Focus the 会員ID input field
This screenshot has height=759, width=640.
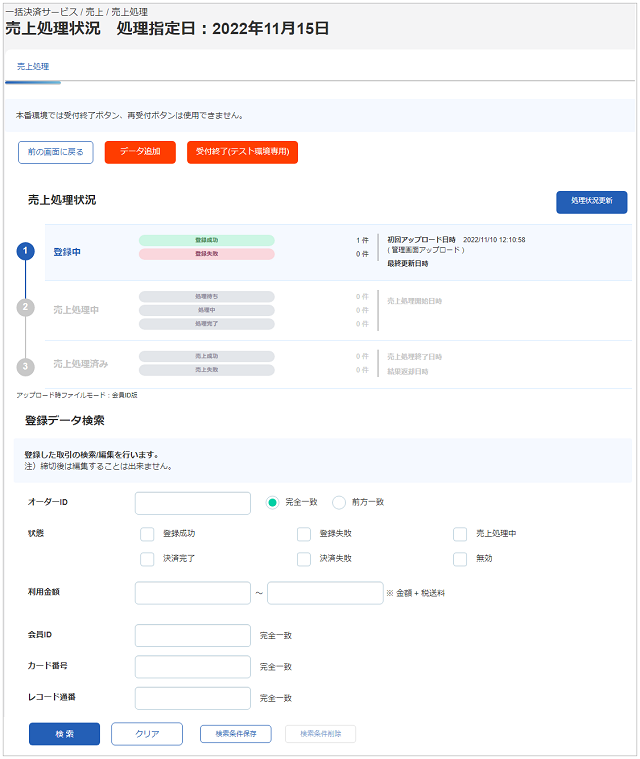[193, 636]
